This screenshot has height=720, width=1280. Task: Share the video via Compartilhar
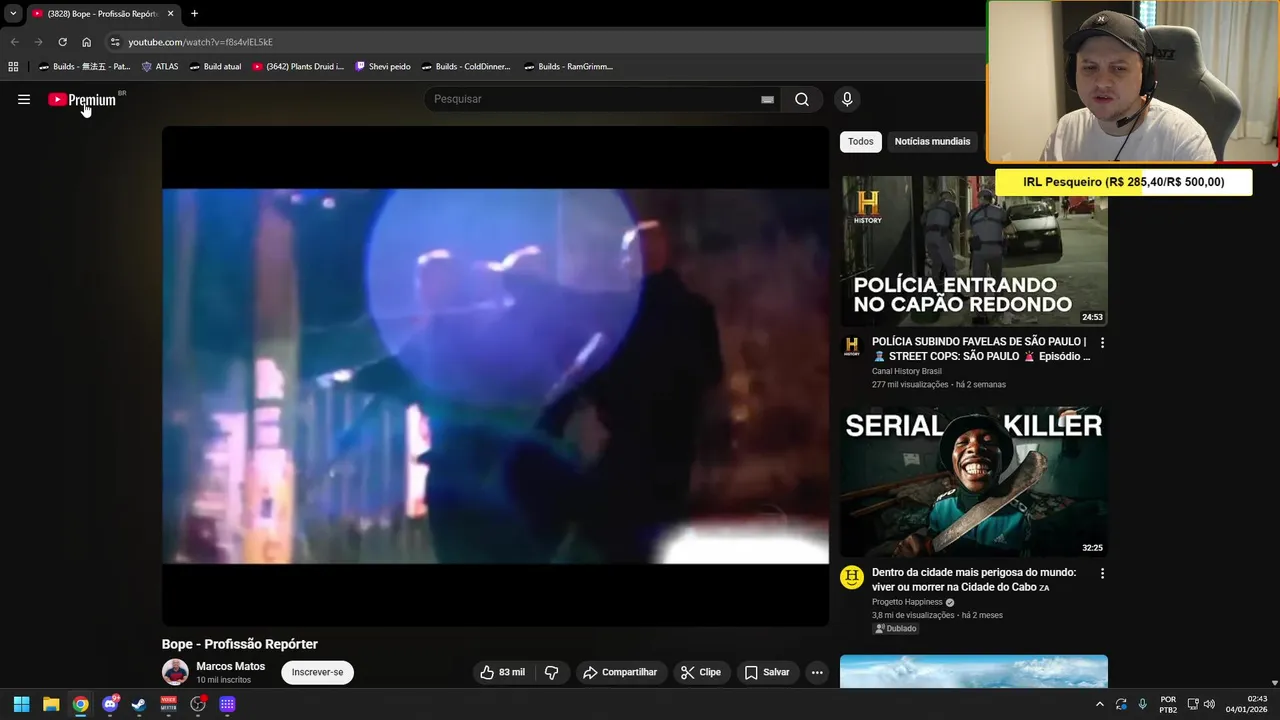click(x=620, y=672)
